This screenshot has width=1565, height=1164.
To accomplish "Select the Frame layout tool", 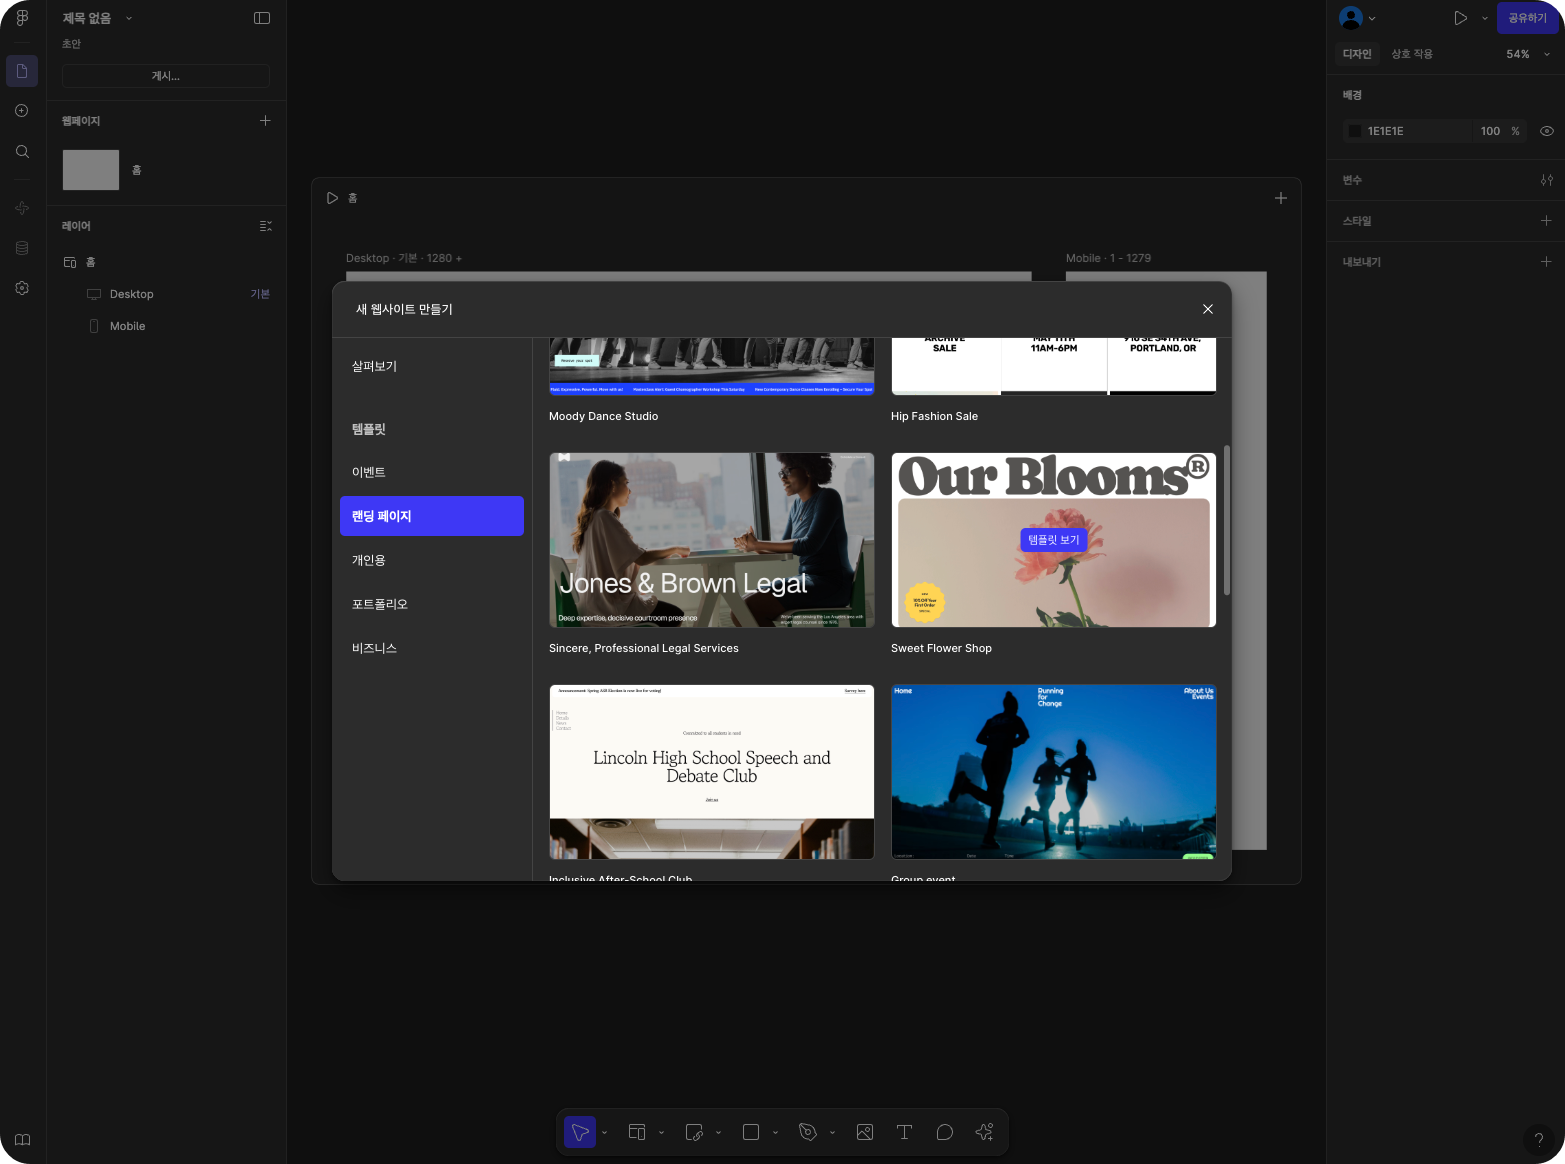I will tap(637, 1132).
